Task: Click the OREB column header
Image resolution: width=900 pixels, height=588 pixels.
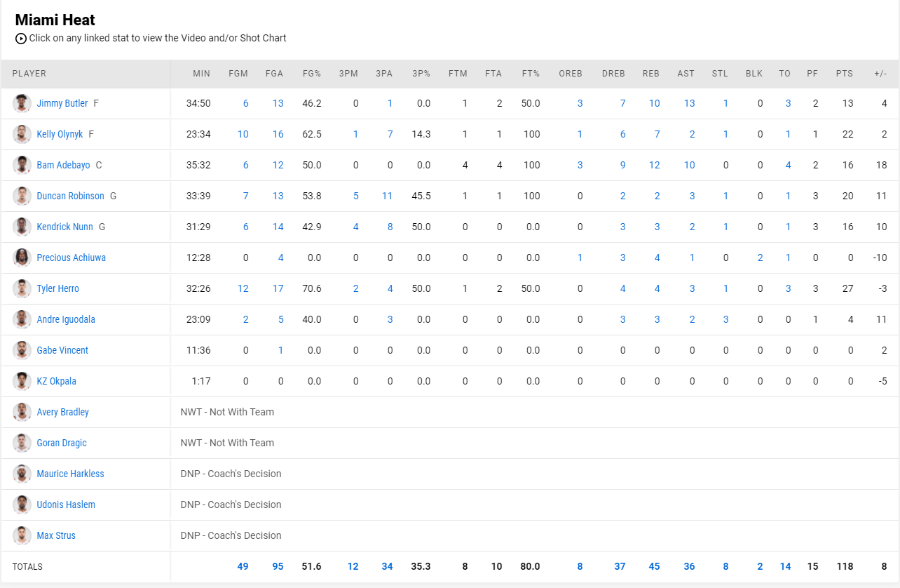Action: tap(571, 74)
